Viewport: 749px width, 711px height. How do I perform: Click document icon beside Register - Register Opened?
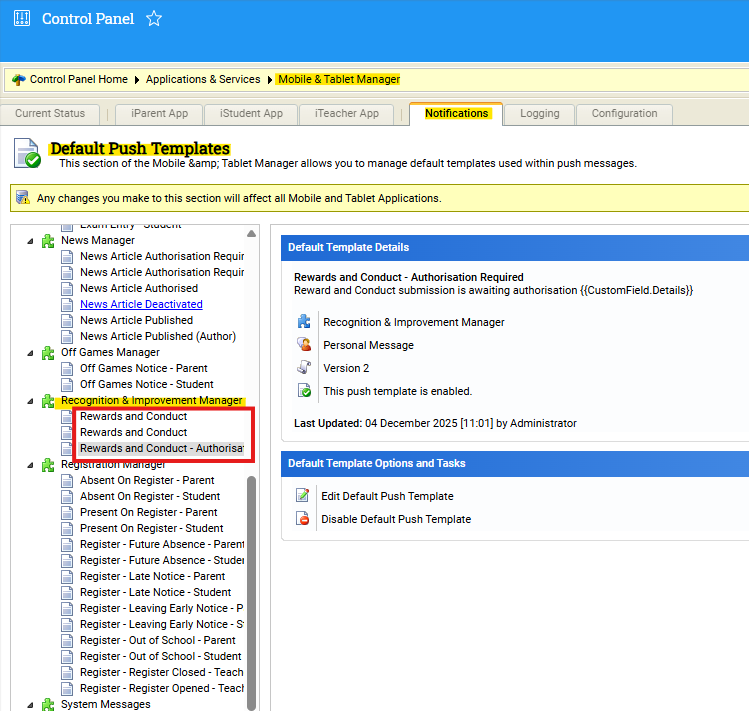[x=67, y=689]
